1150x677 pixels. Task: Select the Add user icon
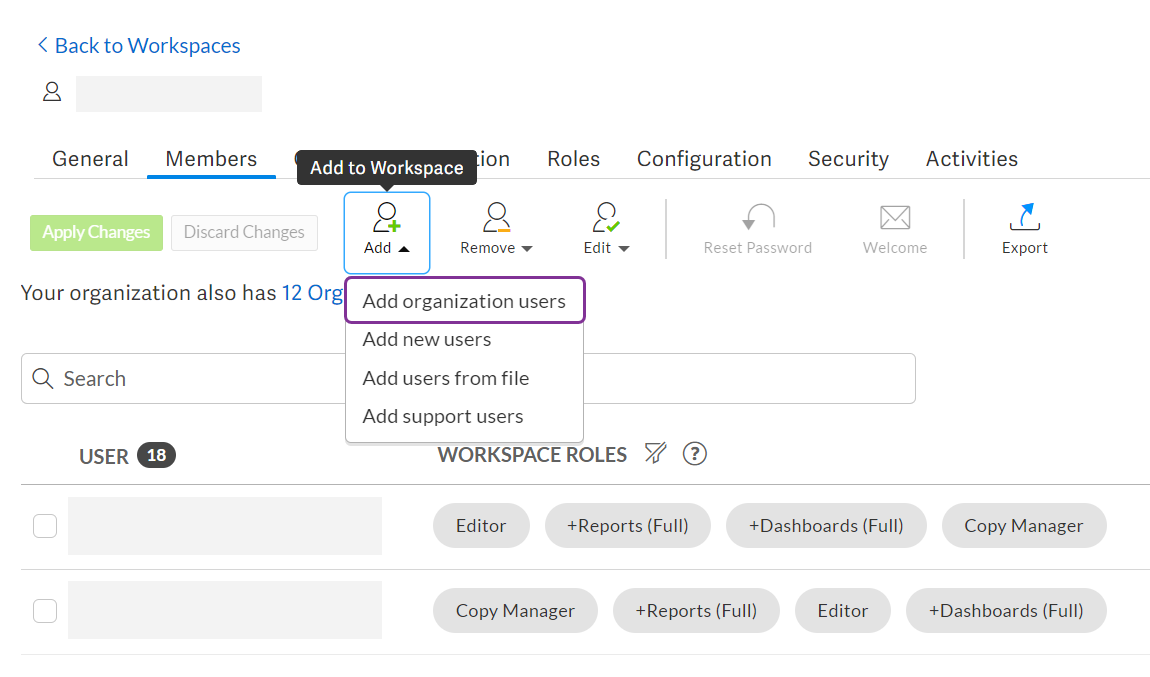coord(386,215)
